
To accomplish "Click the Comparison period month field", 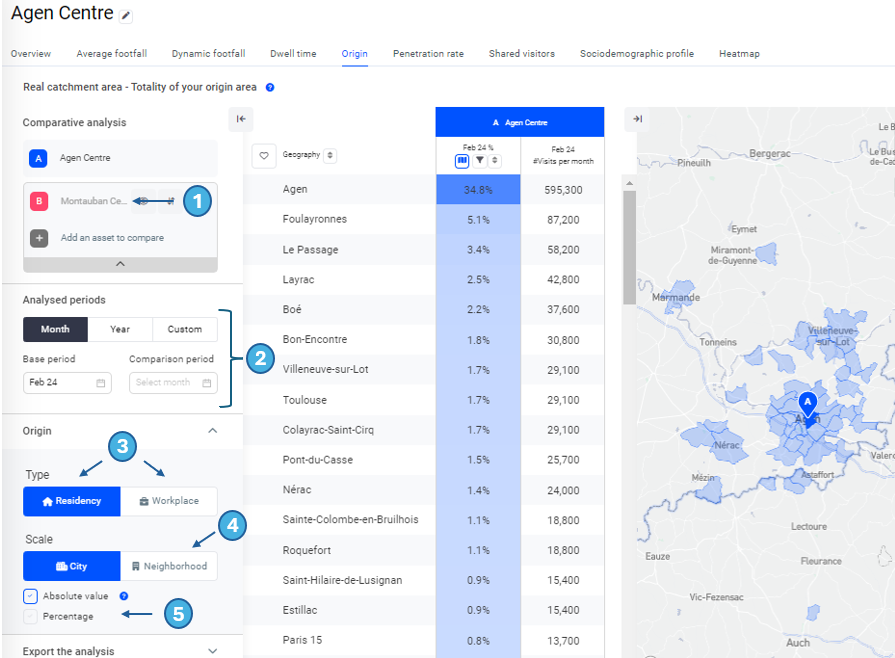I will click(173, 383).
